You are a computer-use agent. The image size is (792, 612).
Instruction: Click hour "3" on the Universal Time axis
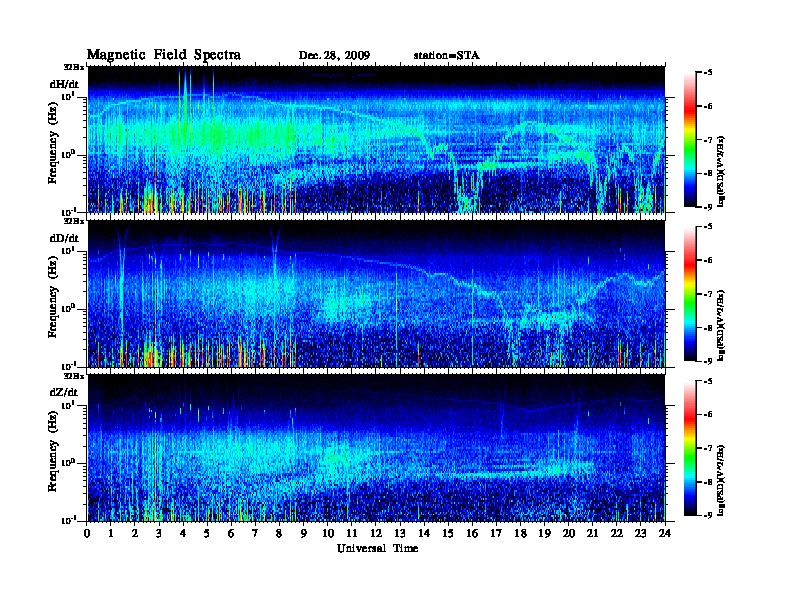coord(159,533)
